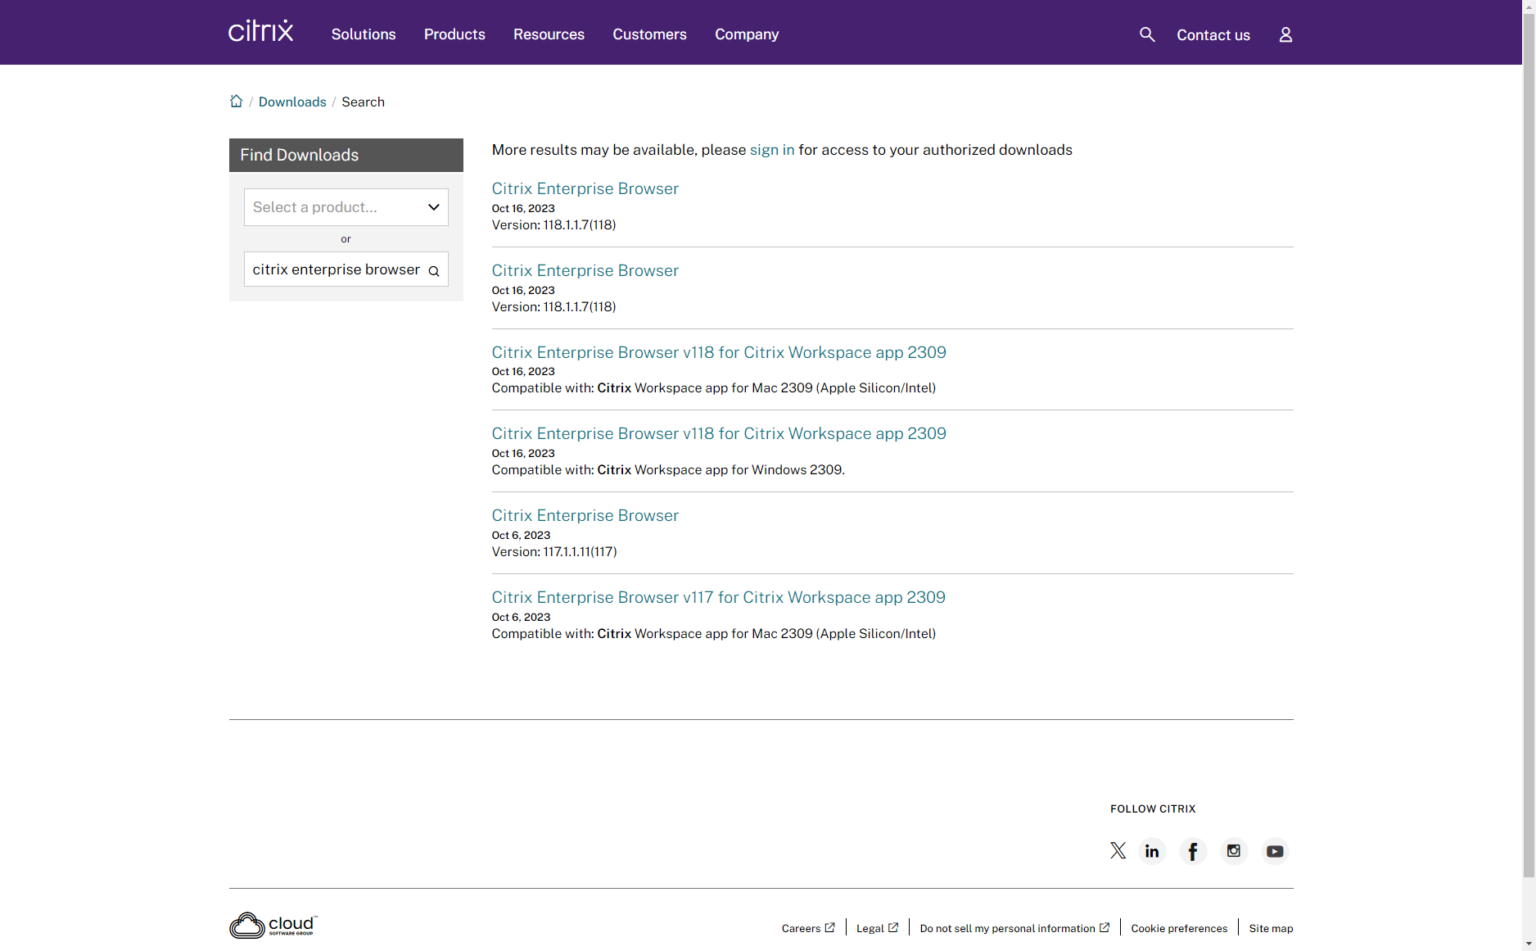Viewport: 1536px width, 951px height.
Task: Click the user account profile icon
Action: pyautogui.click(x=1285, y=35)
